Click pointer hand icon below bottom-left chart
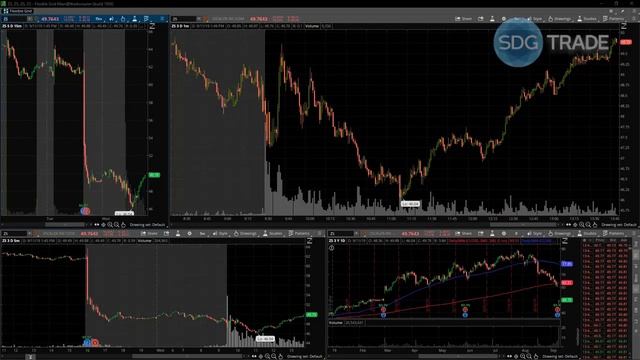The width and height of the screenshot is (640, 360). point(281,356)
